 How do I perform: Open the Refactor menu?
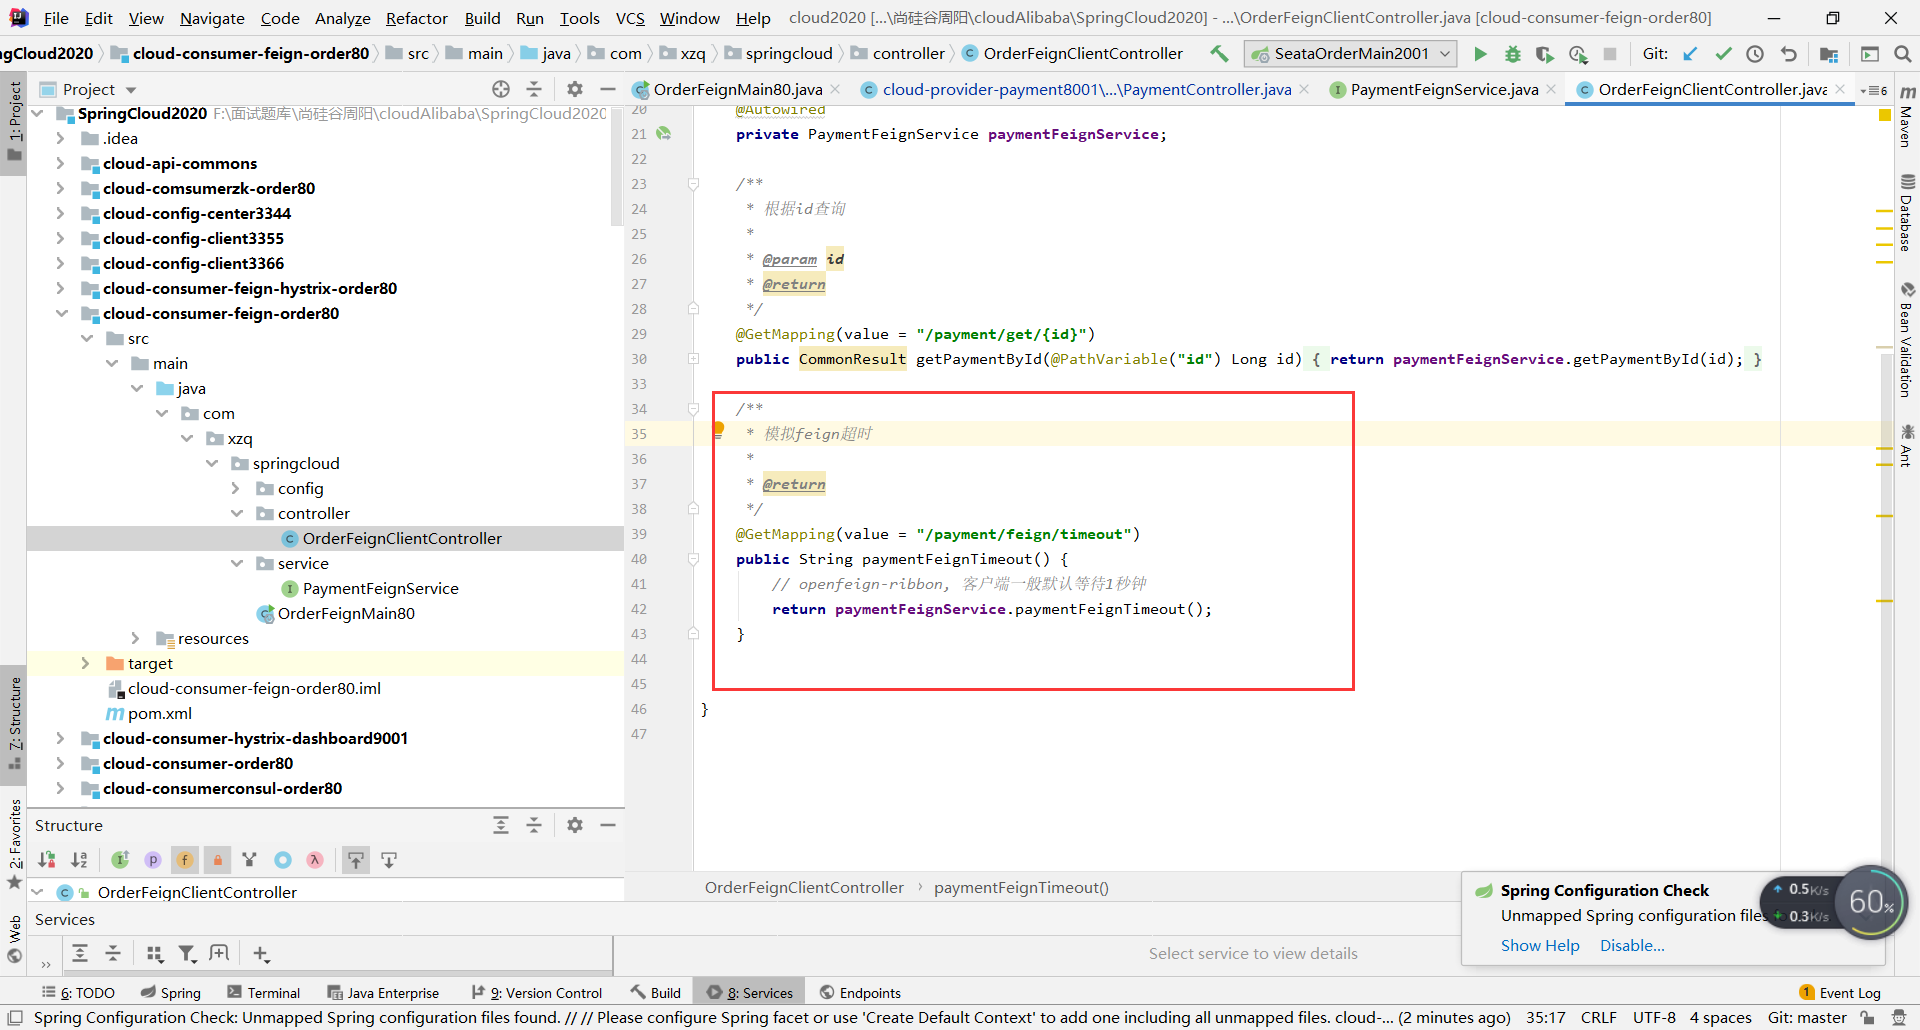pyautogui.click(x=416, y=18)
